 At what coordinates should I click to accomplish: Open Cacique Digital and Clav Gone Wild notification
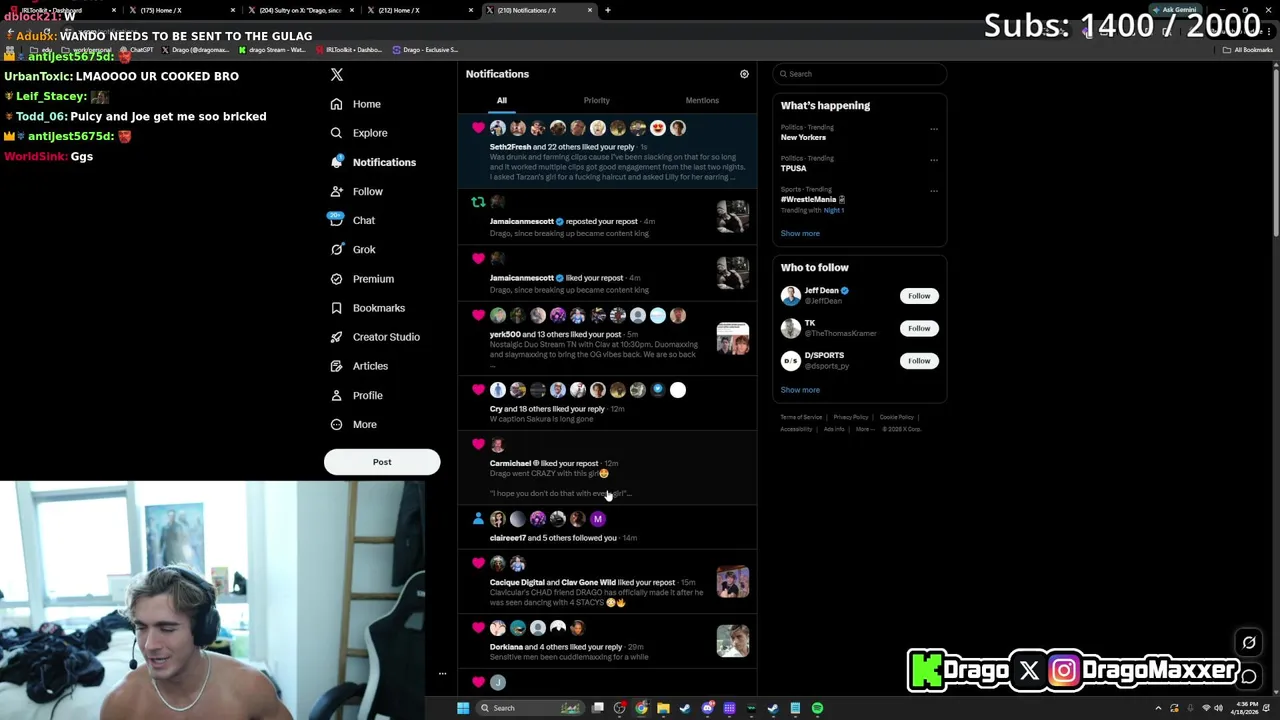[x=608, y=583]
